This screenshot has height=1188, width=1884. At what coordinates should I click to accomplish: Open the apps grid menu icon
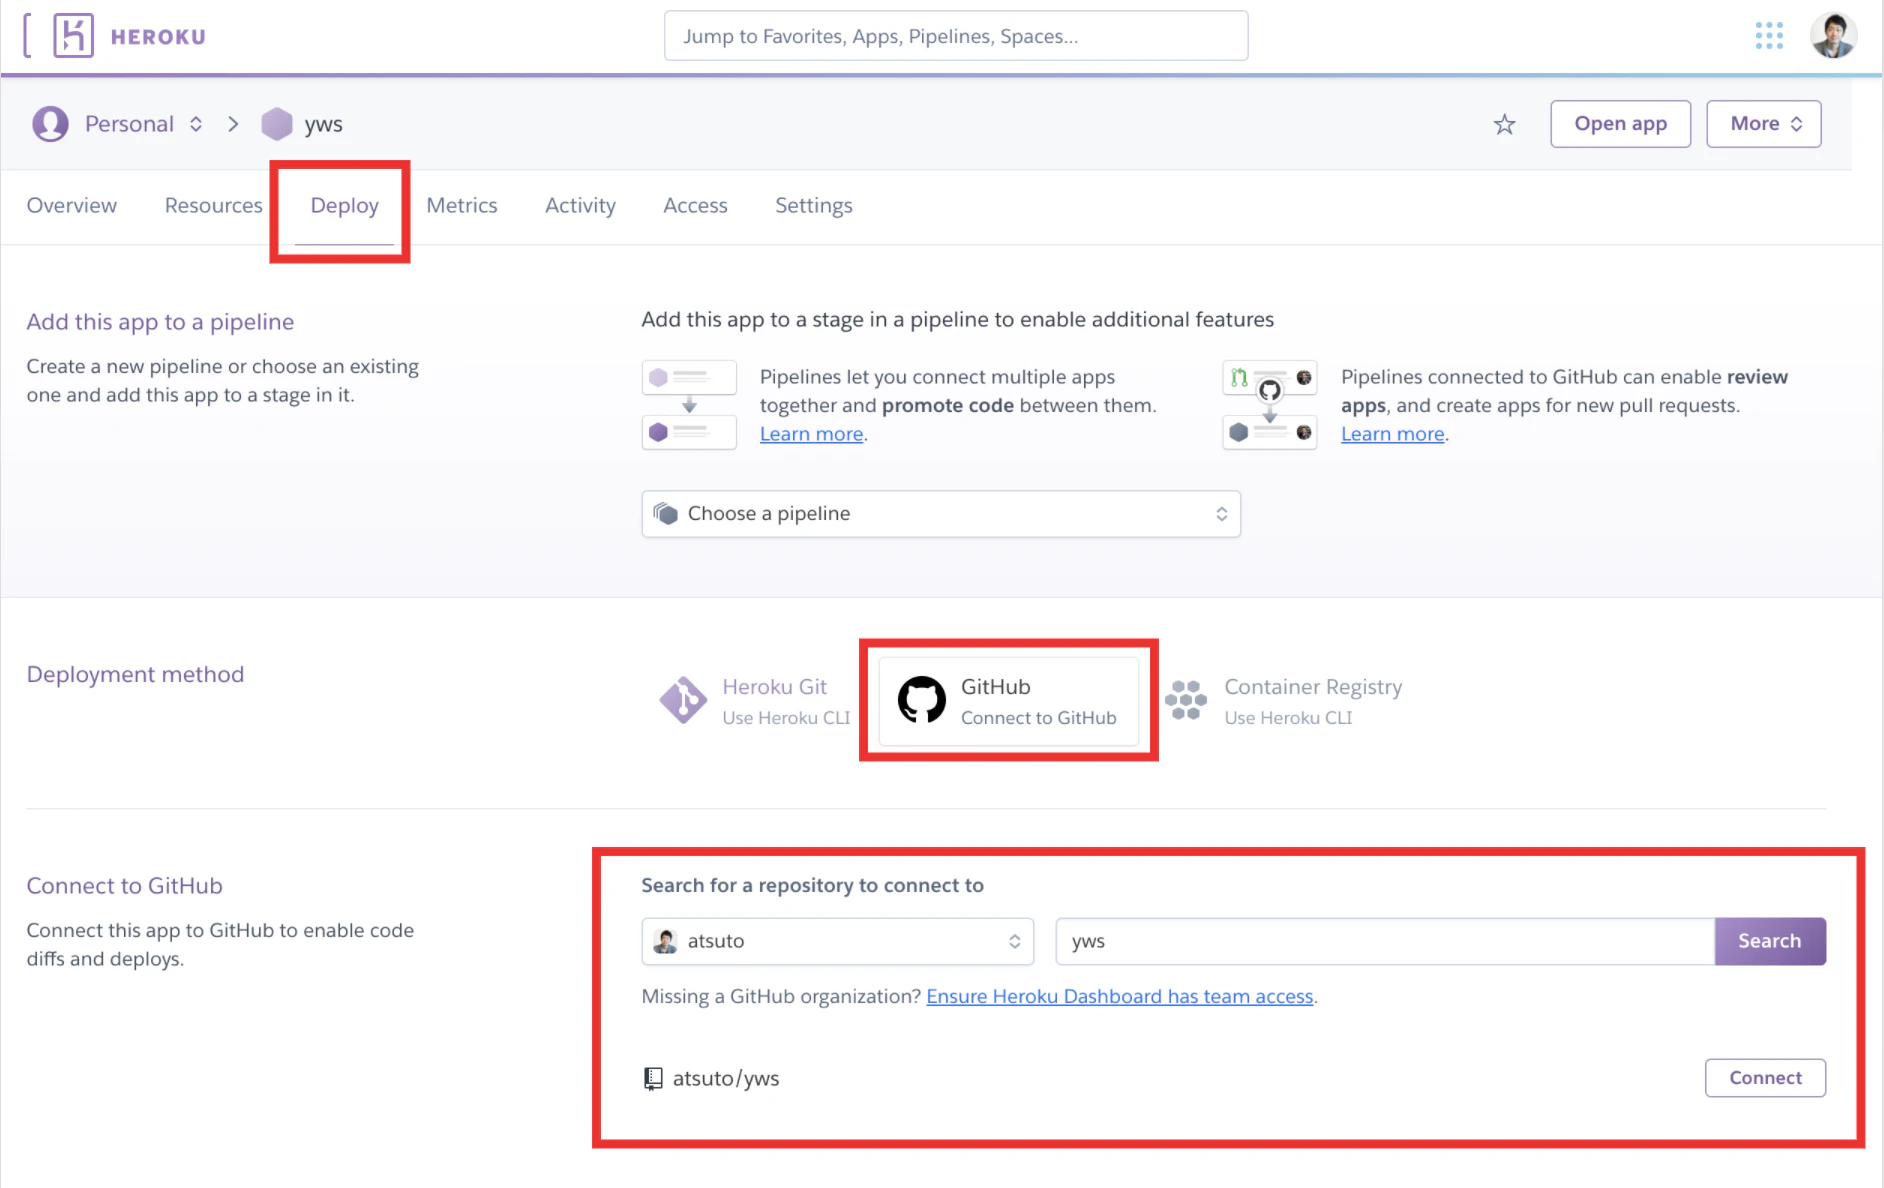pos(1769,36)
